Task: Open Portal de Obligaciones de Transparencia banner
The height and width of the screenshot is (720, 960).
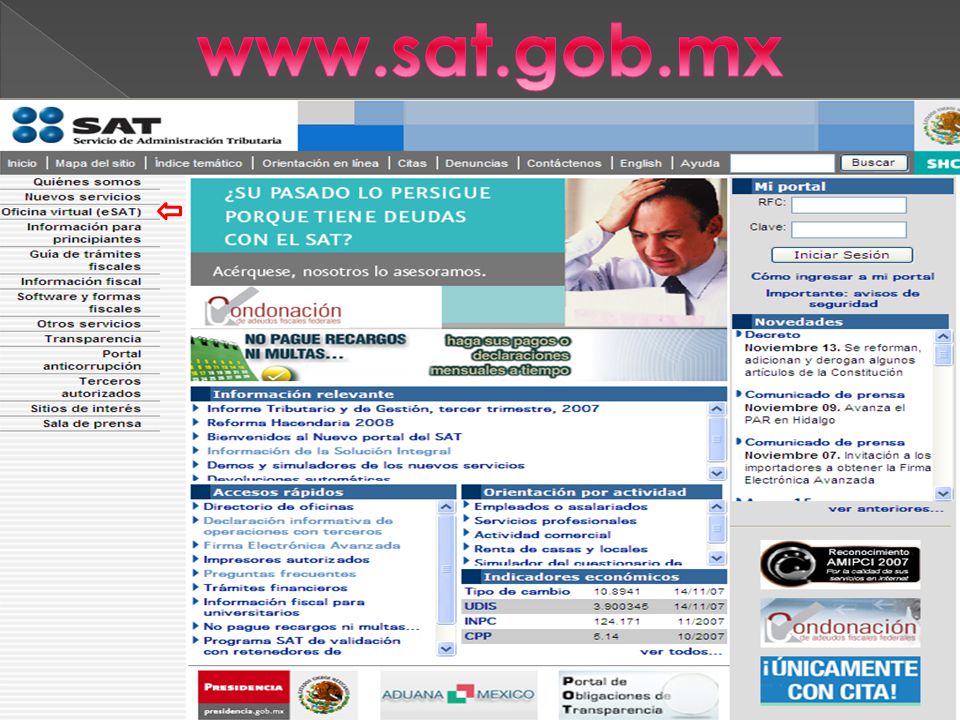Action: [x=637, y=694]
